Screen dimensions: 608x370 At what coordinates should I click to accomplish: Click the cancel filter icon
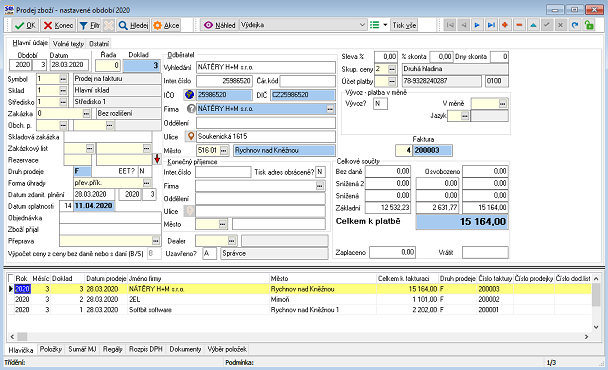(x=109, y=25)
